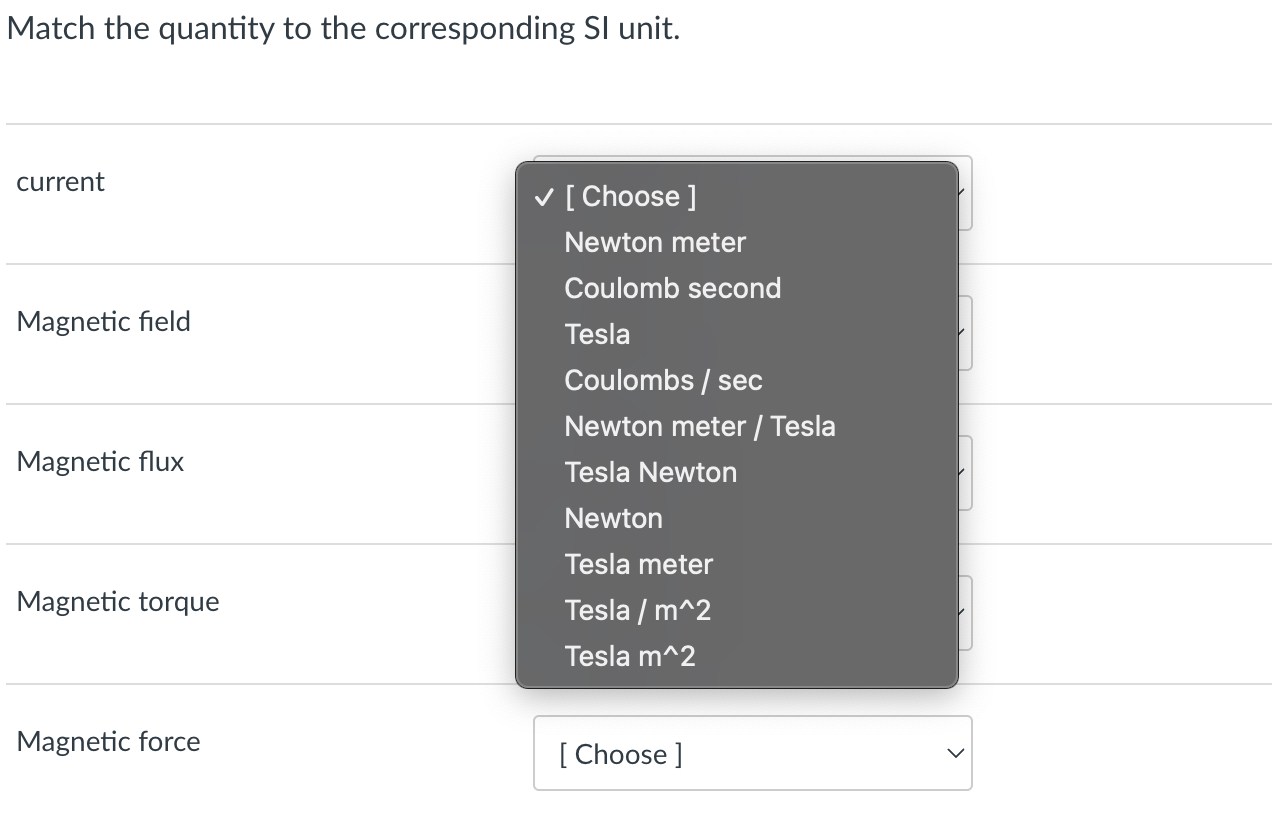Click the "Magnetic flux" text
This screenshot has height=836, width=1272.
[100, 462]
